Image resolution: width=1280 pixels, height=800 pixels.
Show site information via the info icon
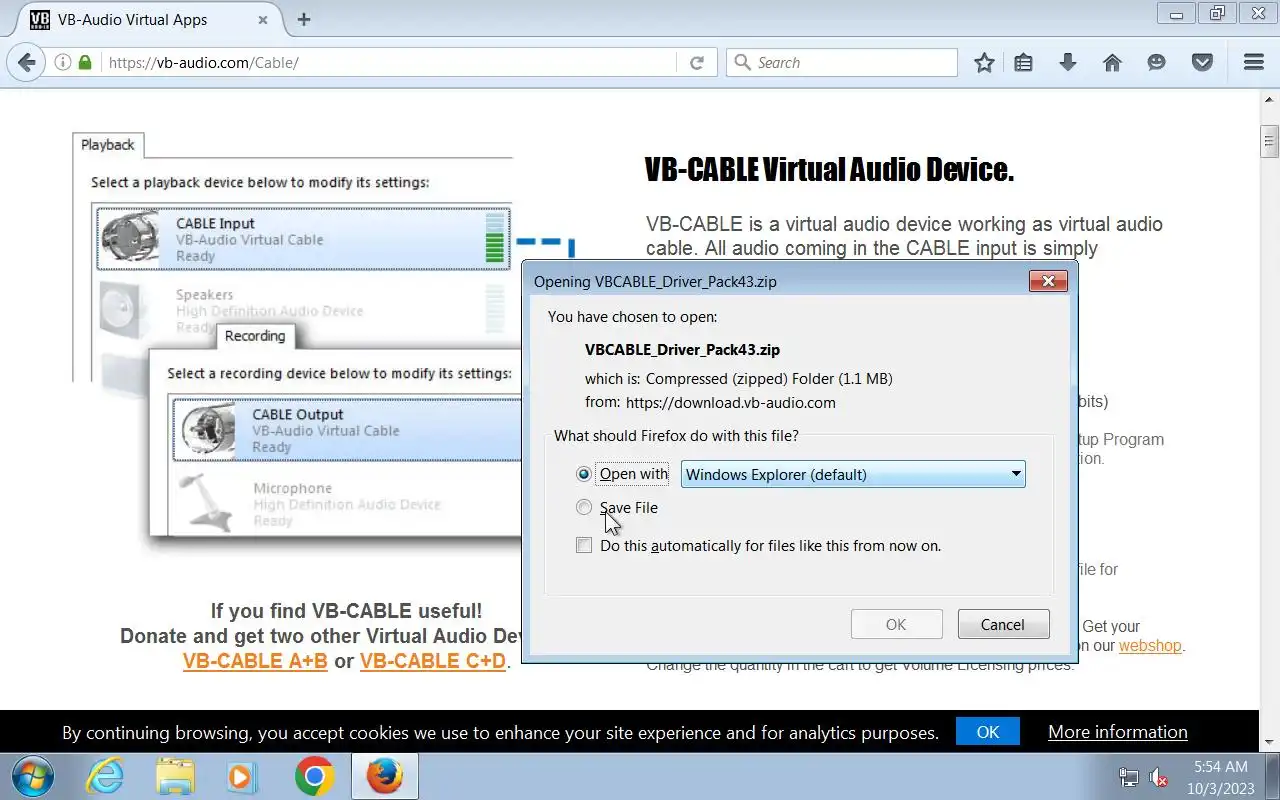click(x=63, y=62)
